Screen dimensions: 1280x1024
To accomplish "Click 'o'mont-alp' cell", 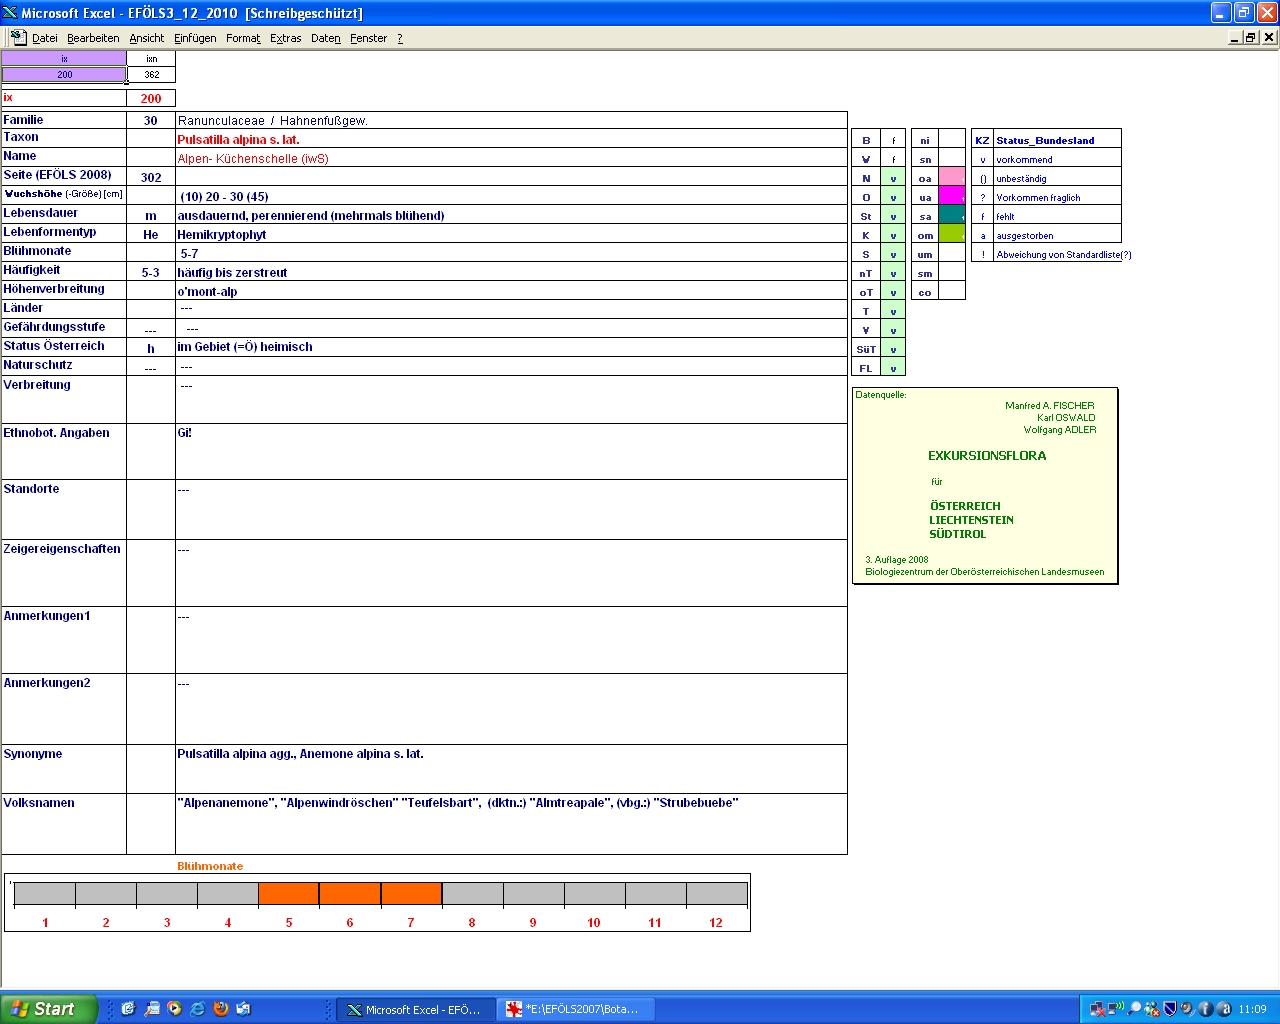I will pyautogui.click(x=511, y=291).
